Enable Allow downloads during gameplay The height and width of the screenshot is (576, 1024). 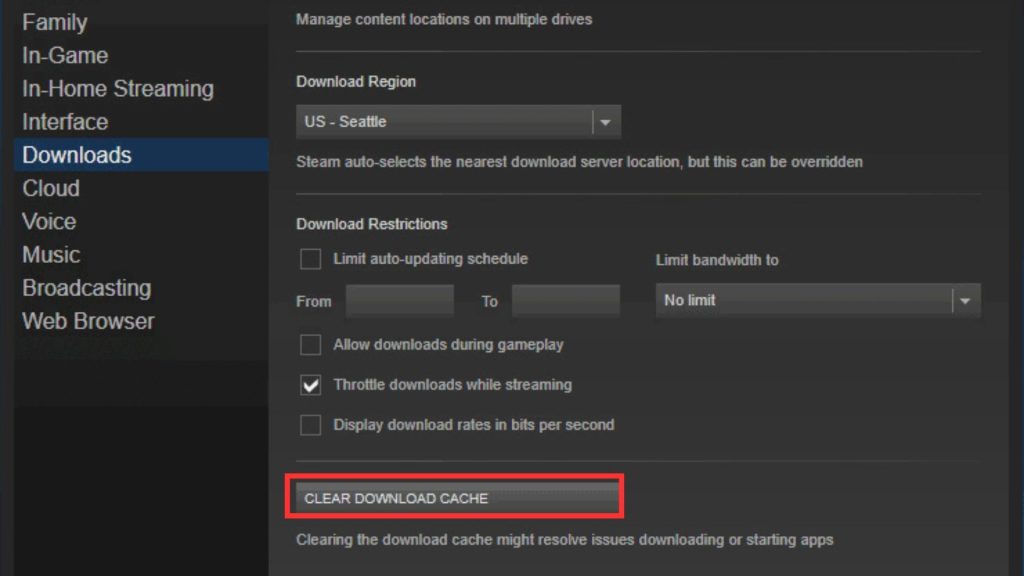pos(311,344)
